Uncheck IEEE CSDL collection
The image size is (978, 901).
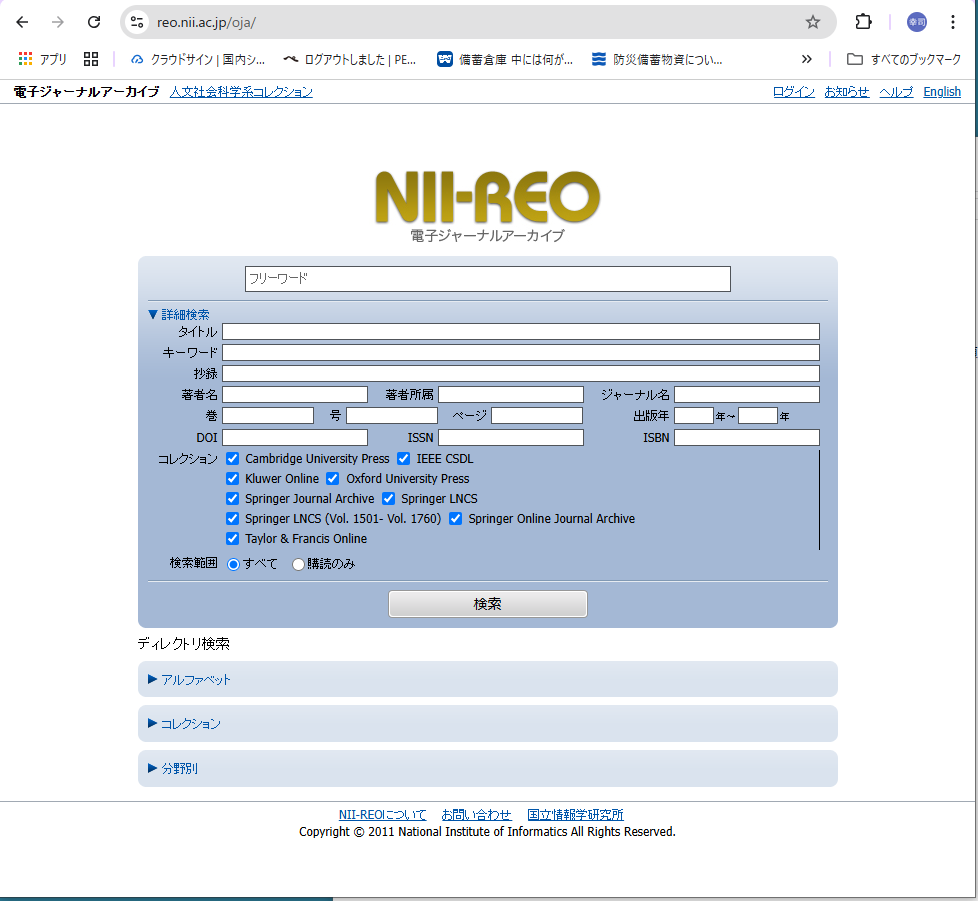click(404, 459)
